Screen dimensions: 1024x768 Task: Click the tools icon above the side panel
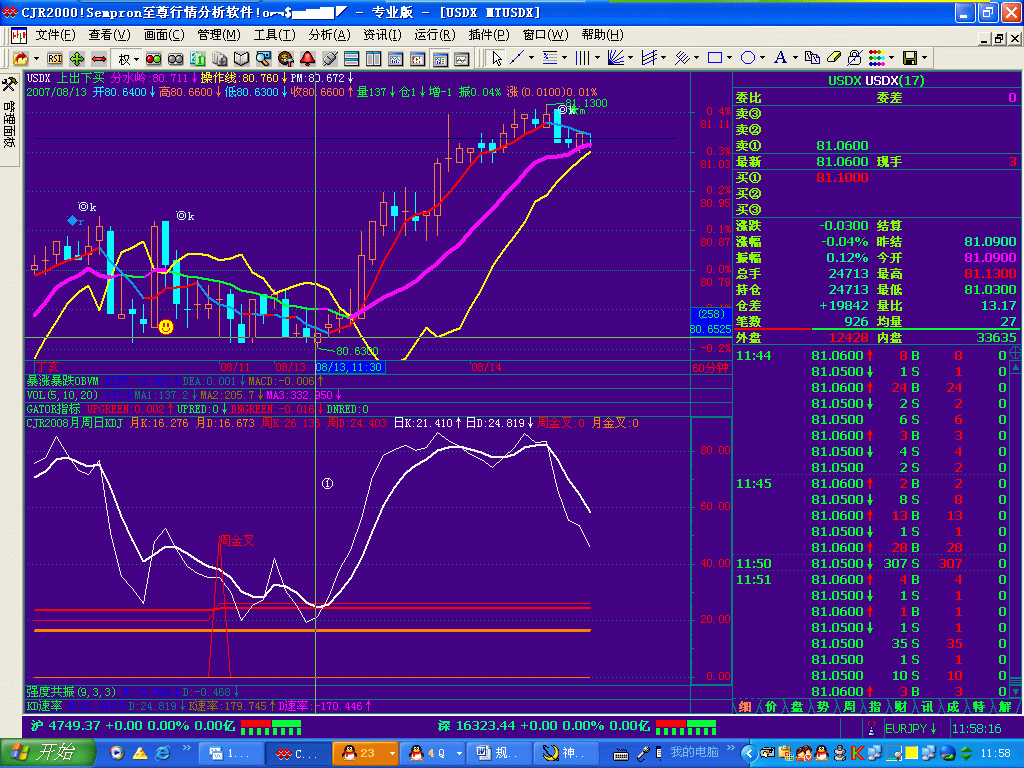pyautogui.click(x=9, y=84)
